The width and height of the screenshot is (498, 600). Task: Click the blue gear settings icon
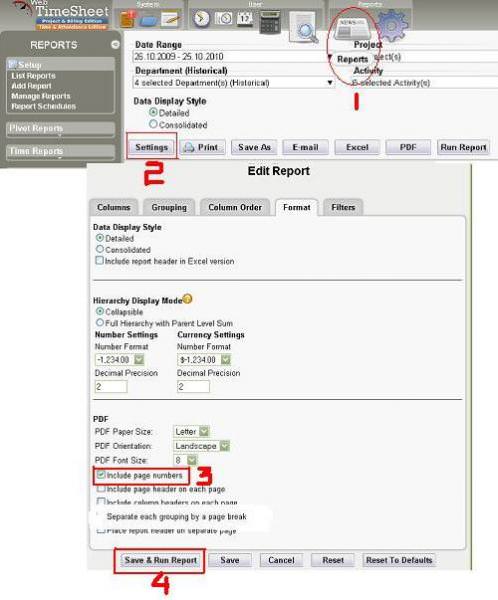391,25
